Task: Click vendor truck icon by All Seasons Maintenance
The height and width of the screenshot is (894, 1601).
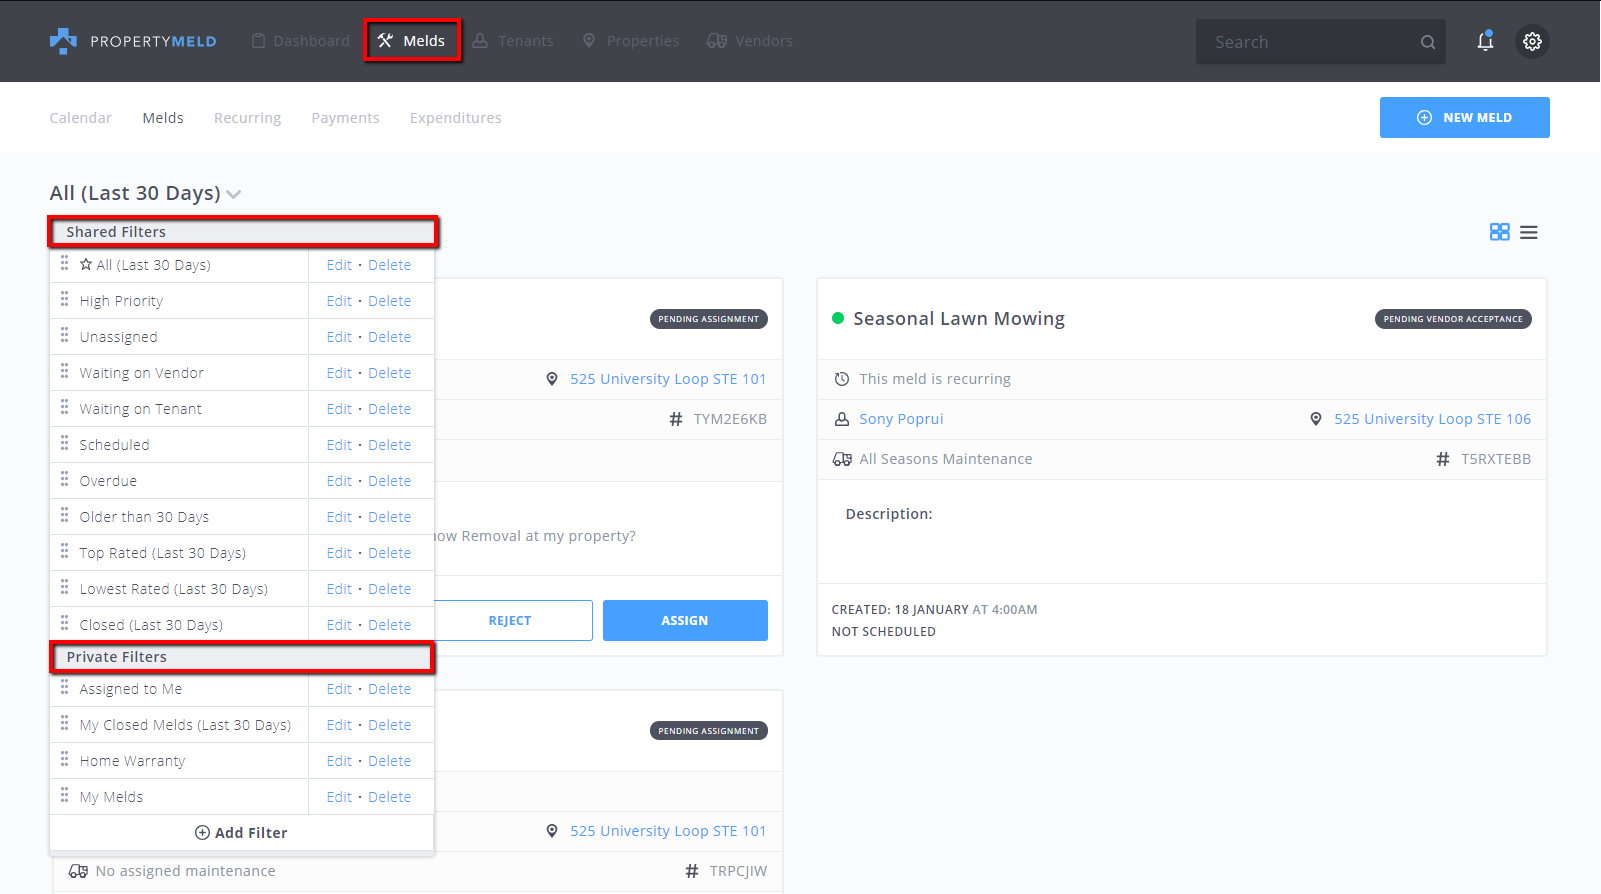Action: tap(842, 459)
